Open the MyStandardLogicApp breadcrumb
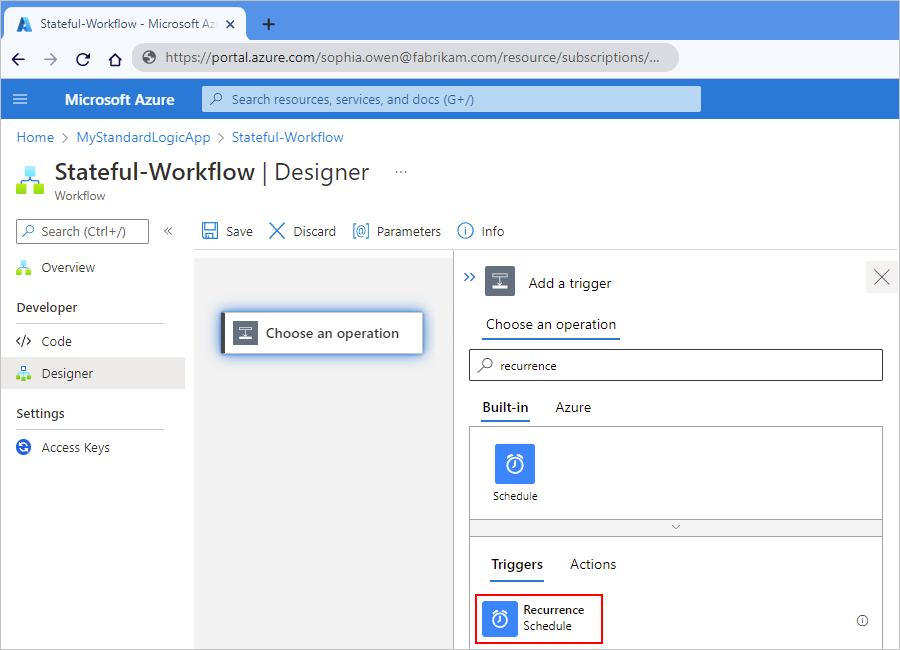 (x=143, y=137)
